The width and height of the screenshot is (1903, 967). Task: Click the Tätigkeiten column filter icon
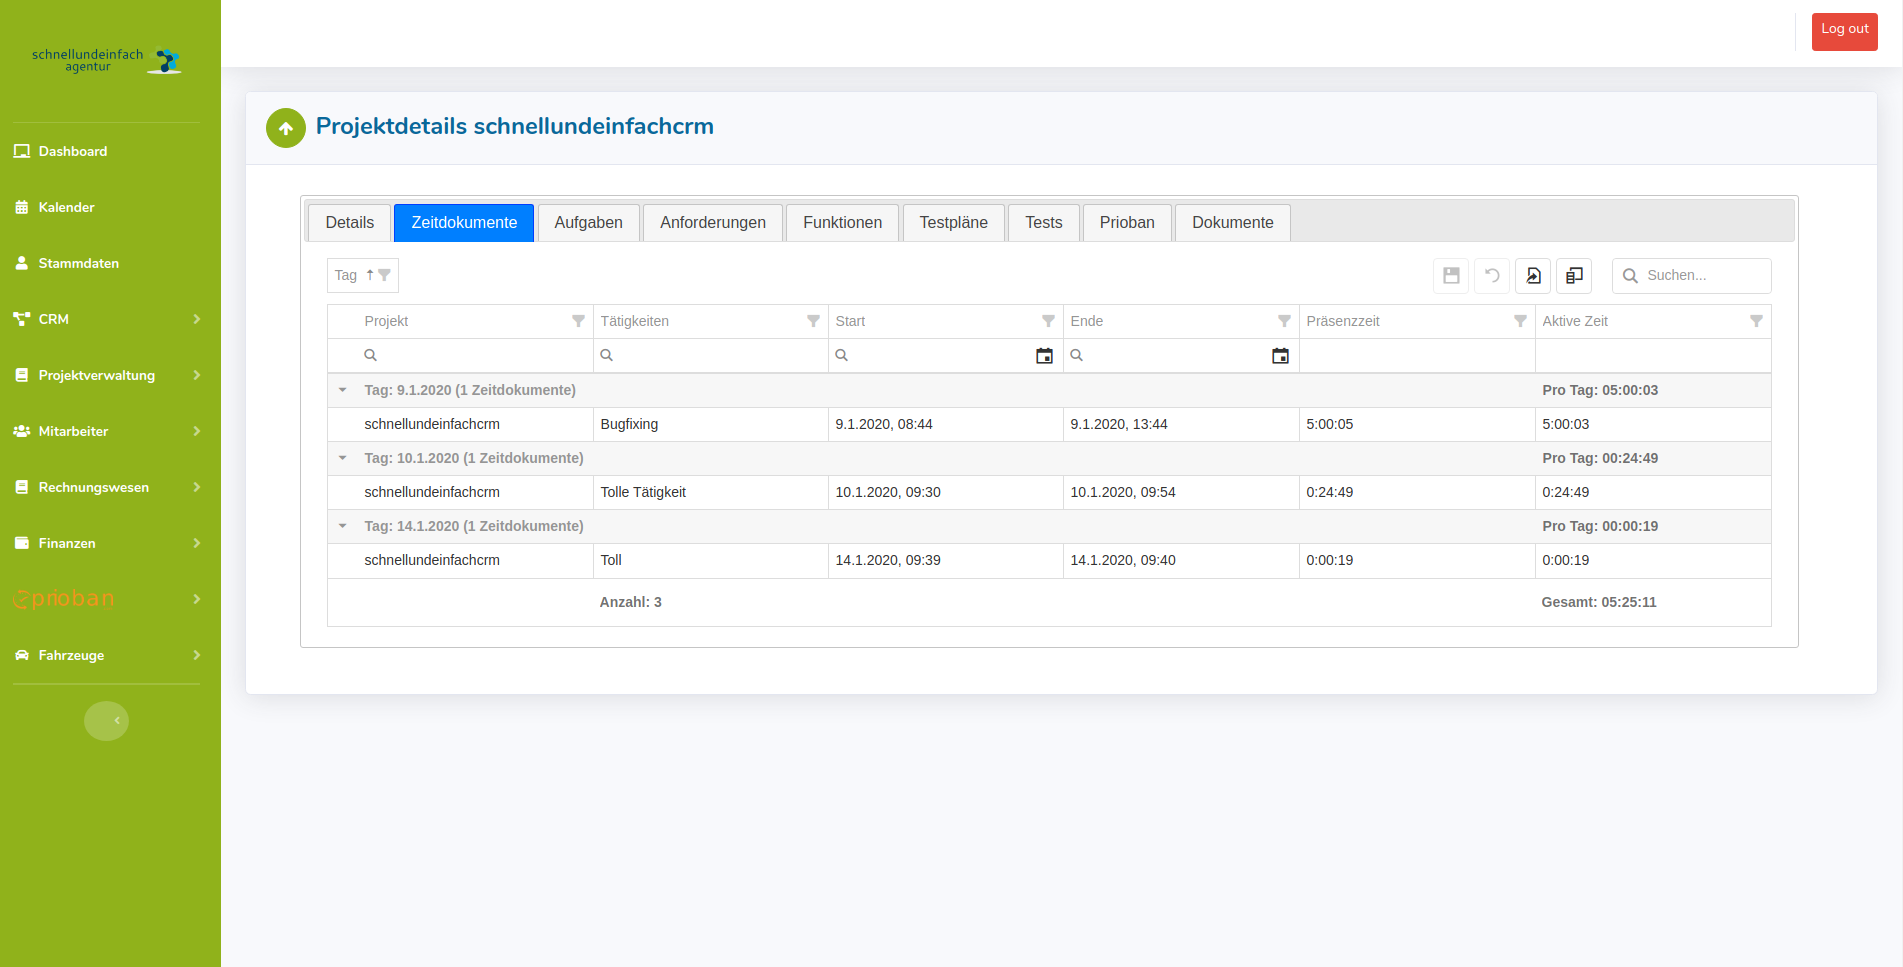[813, 321]
